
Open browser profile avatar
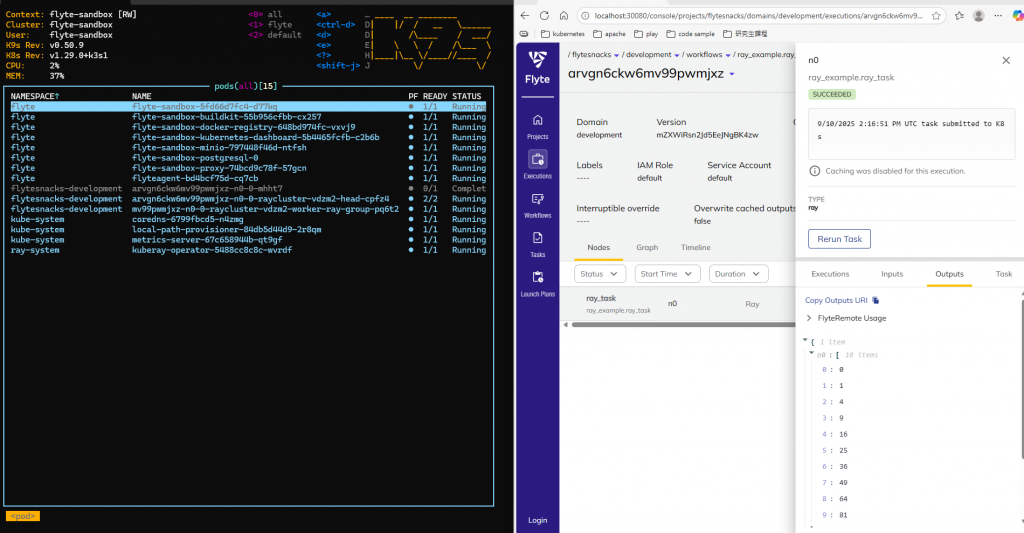pyautogui.click(x=978, y=16)
